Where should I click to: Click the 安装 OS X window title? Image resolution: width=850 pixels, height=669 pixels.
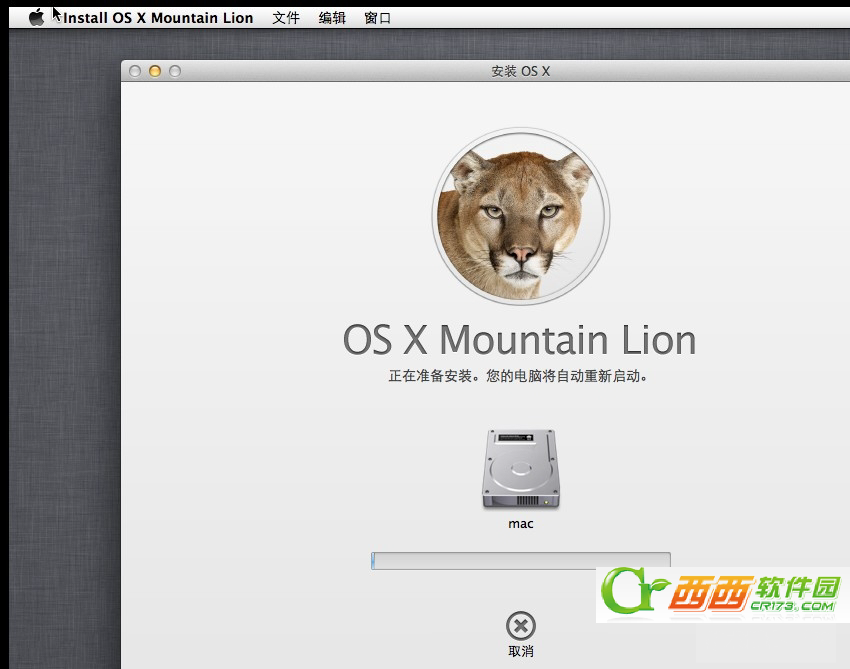click(520, 71)
